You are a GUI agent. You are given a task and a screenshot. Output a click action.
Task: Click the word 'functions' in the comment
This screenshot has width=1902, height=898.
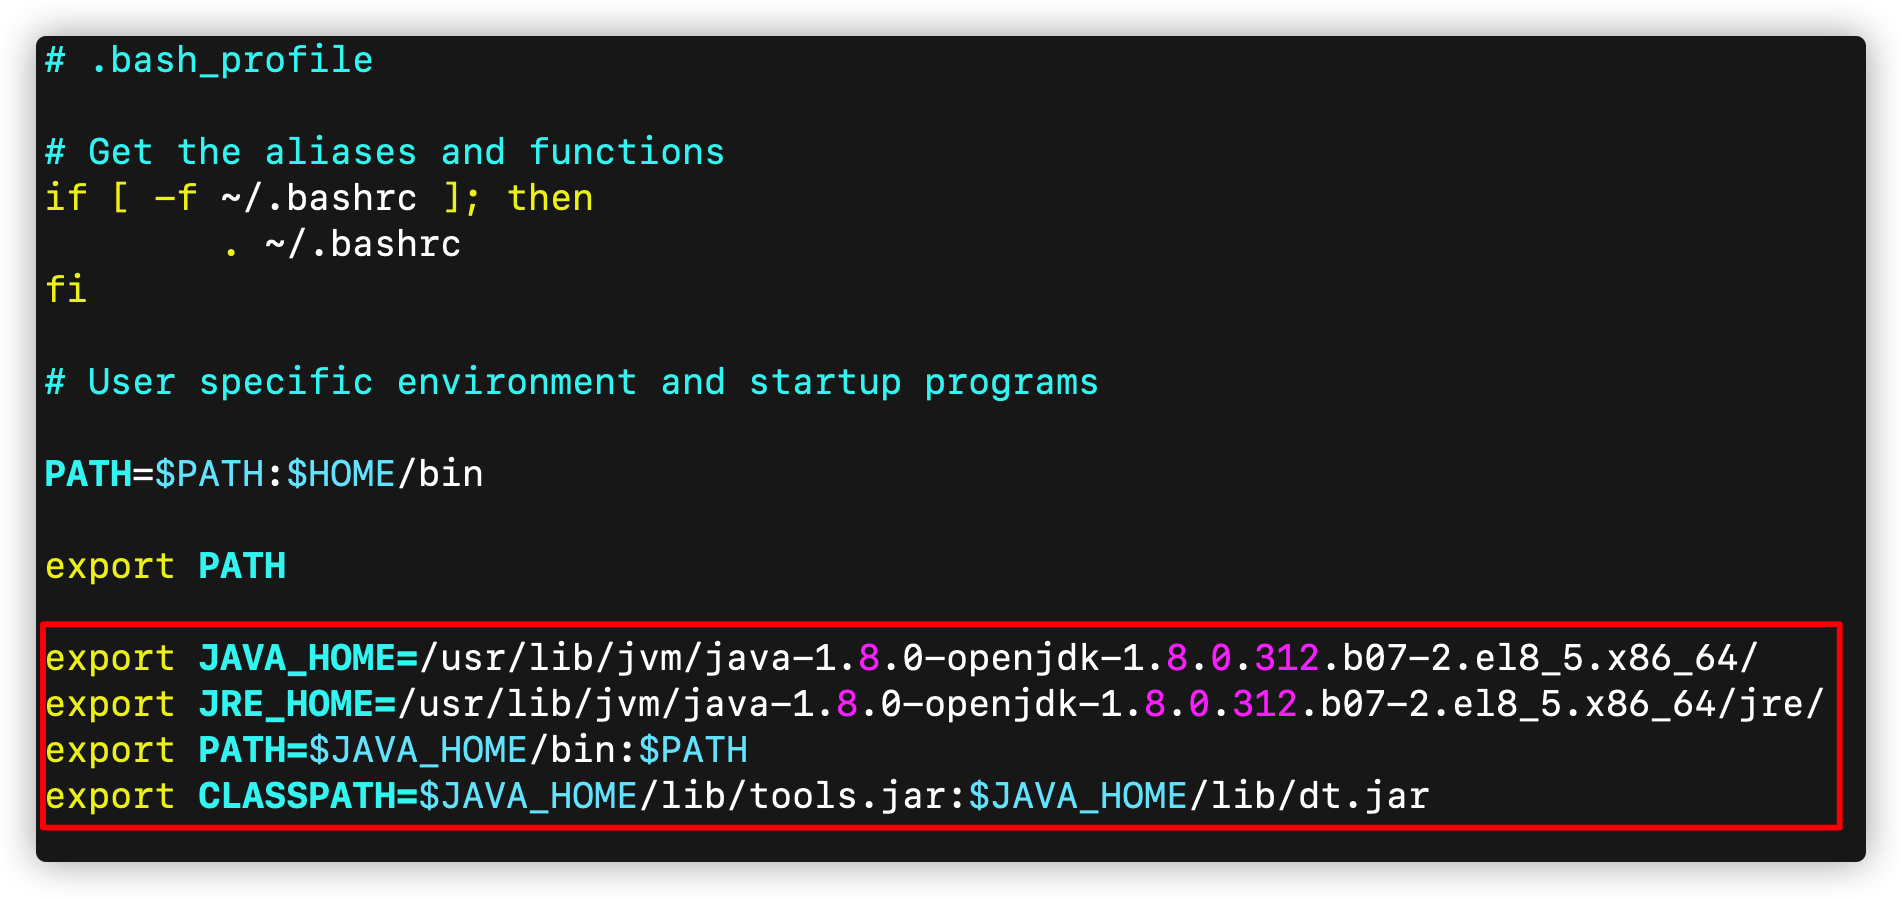coord(627,152)
